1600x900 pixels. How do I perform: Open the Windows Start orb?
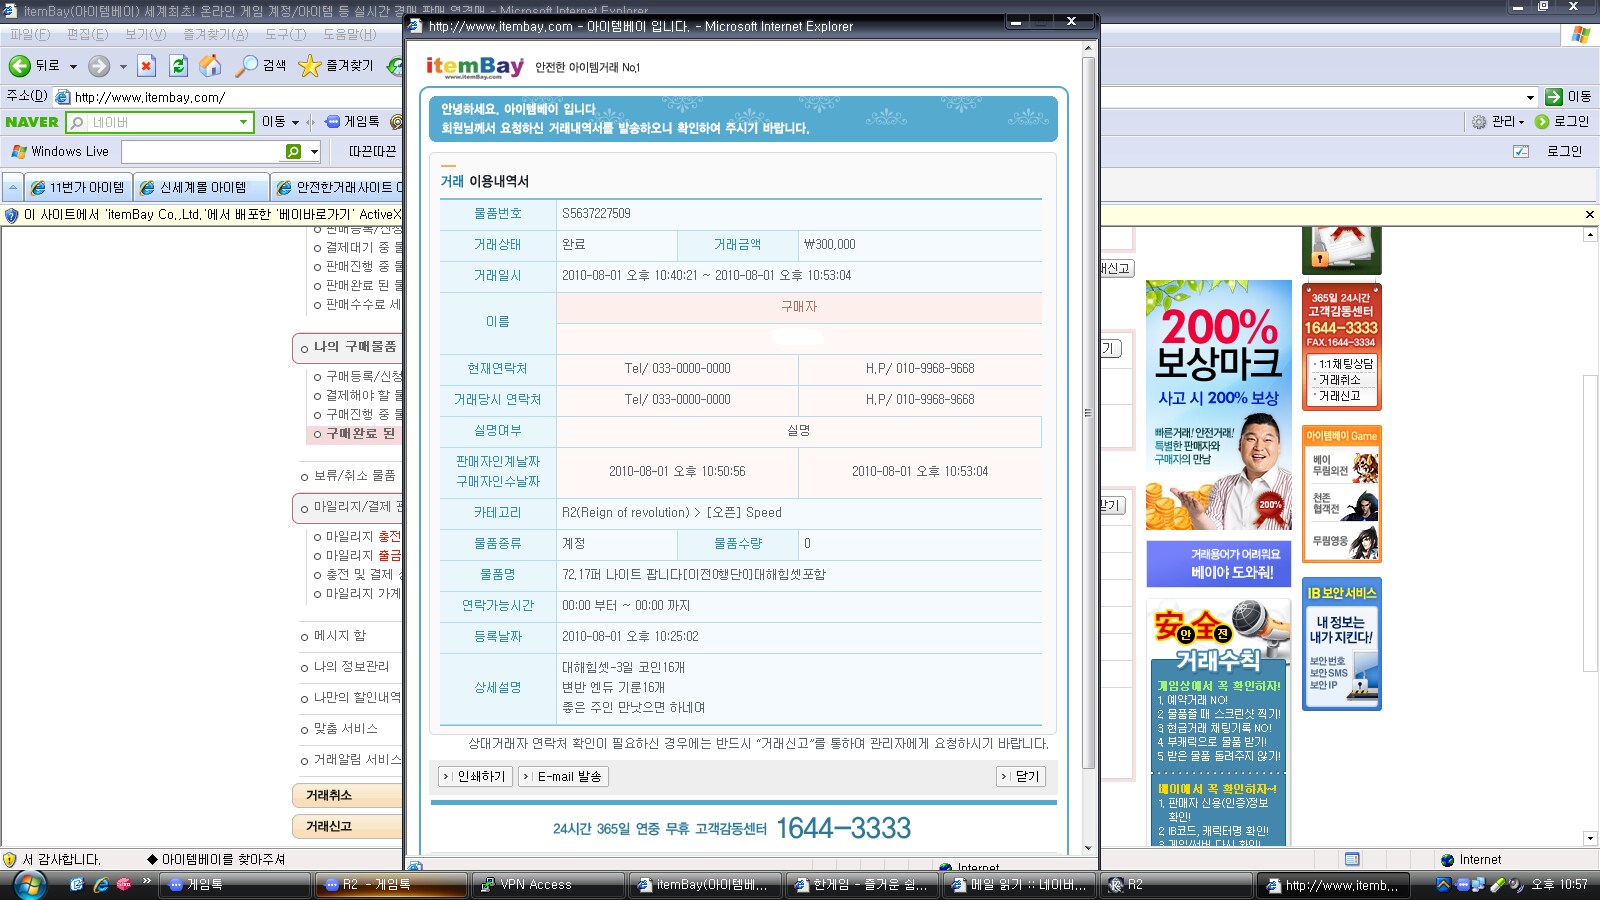tap(29, 885)
